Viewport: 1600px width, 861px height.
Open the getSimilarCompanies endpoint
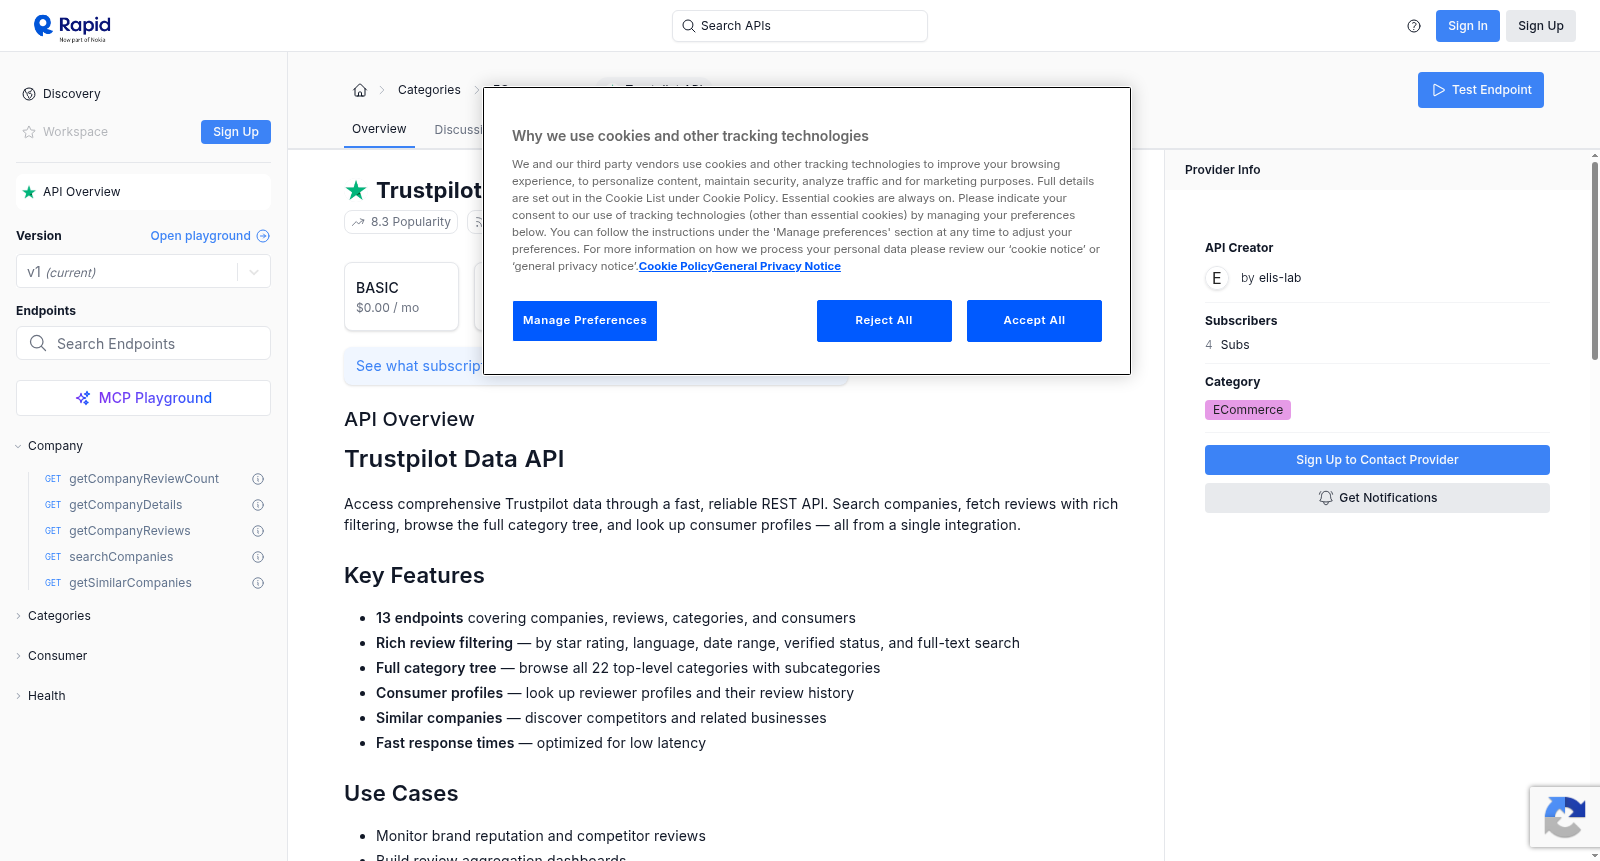click(x=130, y=583)
